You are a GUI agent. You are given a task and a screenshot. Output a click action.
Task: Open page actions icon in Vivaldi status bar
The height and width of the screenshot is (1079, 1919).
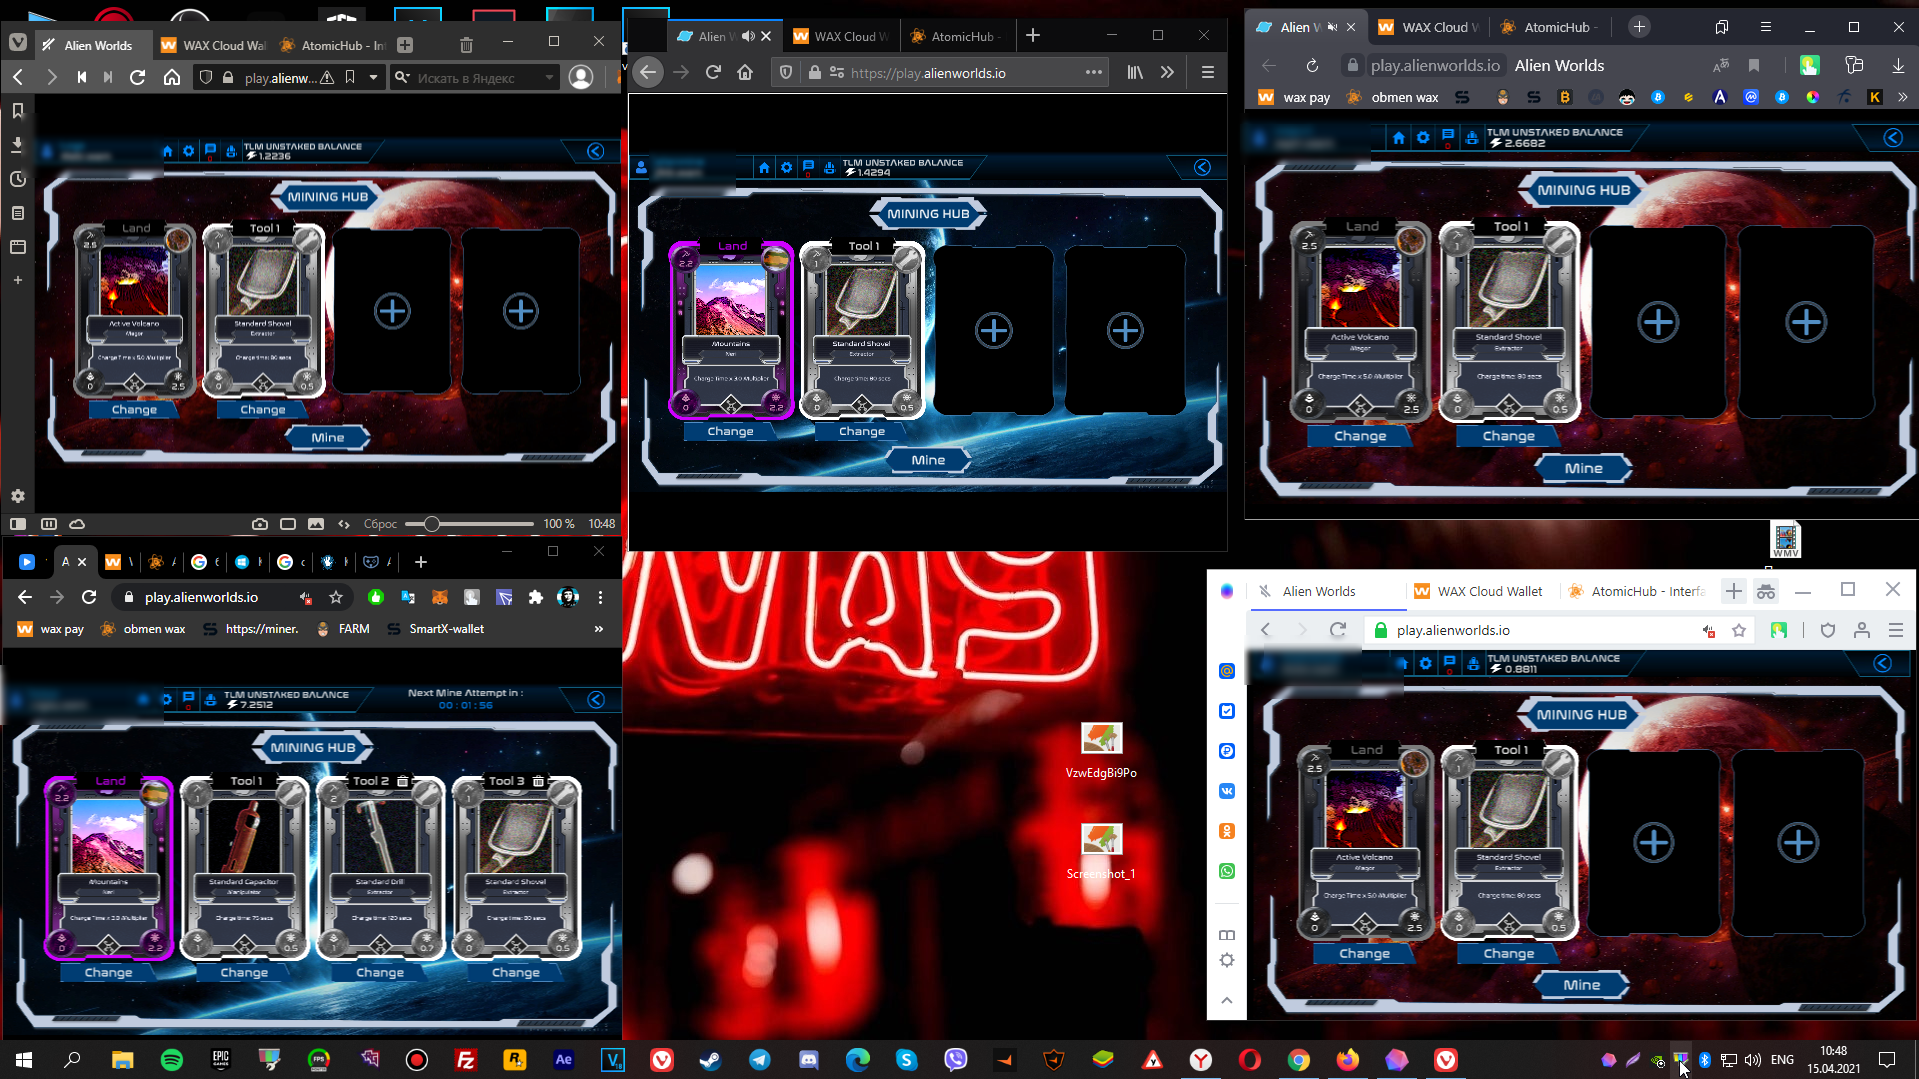[344, 524]
